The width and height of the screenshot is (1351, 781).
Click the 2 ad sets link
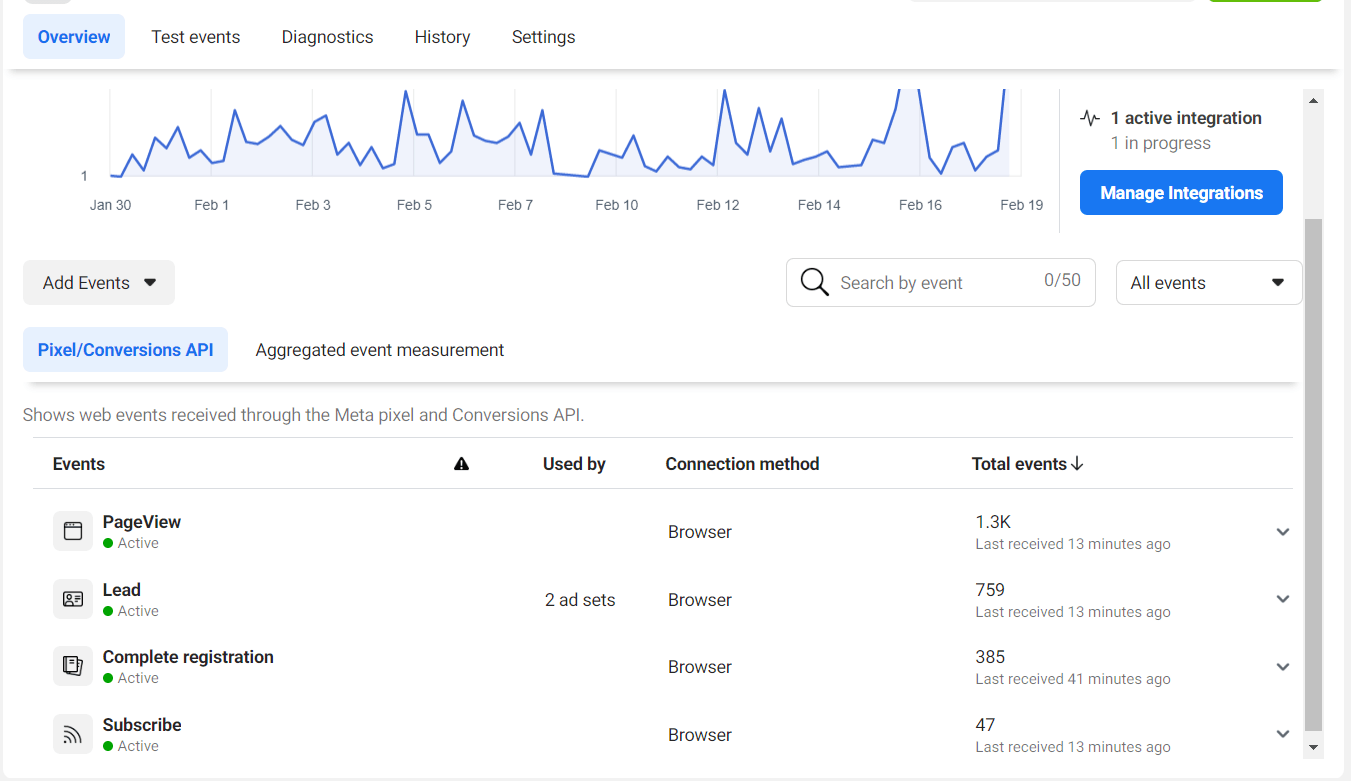pyautogui.click(x=580, y=600)
